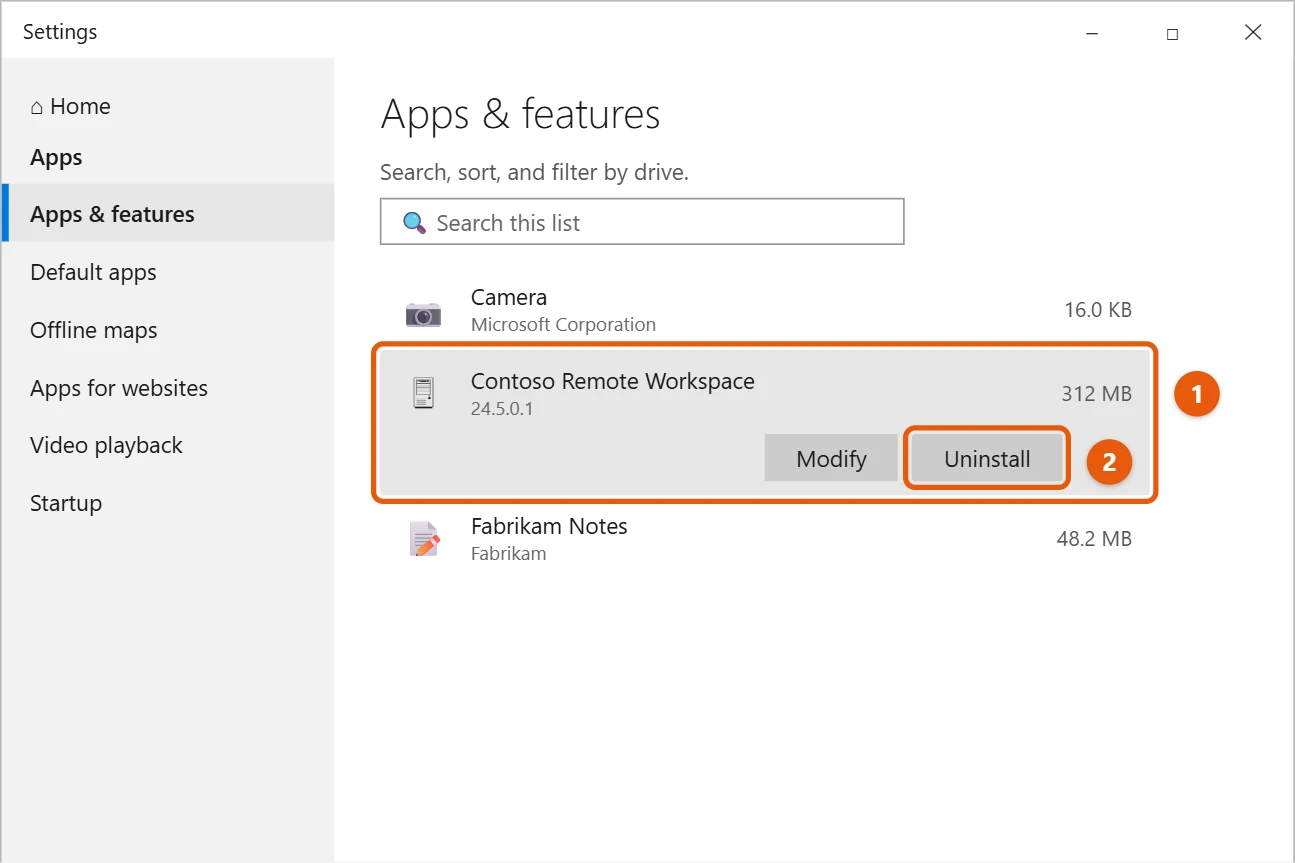
Task: Click the 312 MB size value
Action: coord(1096,394)
